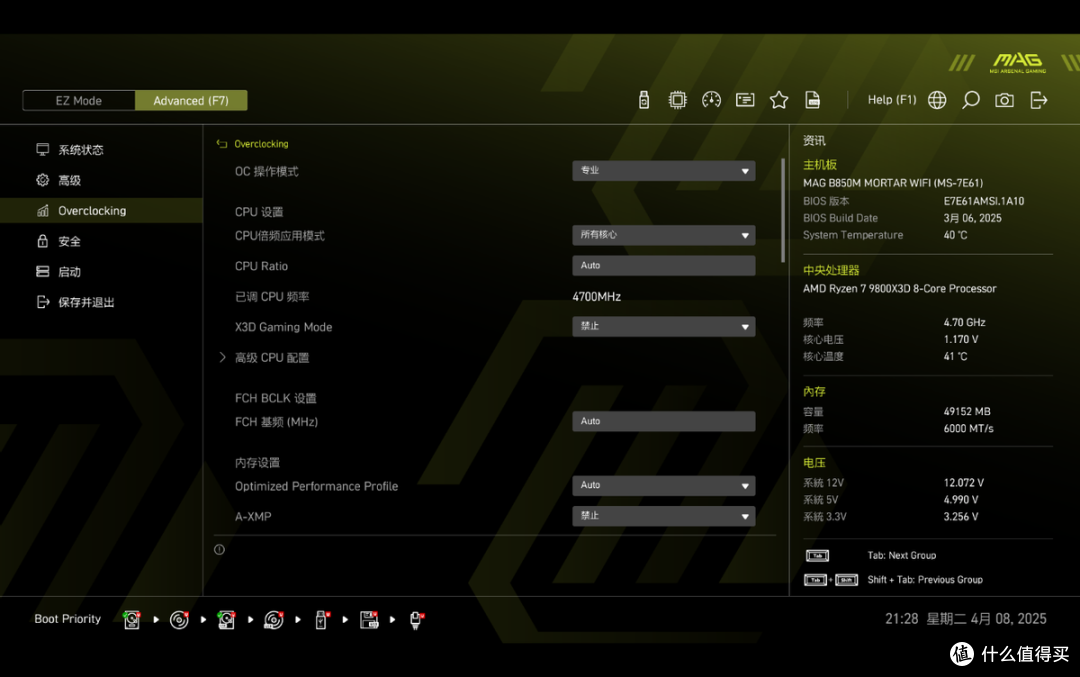Click the star favorites icon
The height and width of the screenshot is (677, 1080).
(779, 100)
